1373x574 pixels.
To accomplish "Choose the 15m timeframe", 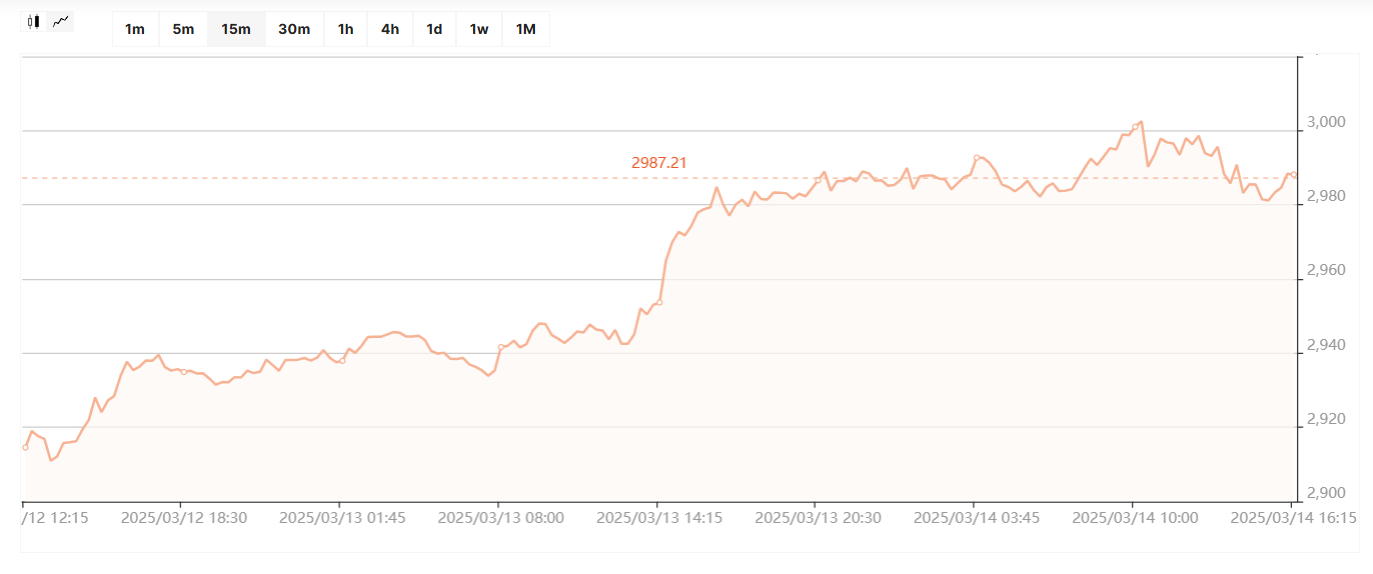I will [236, 29].
